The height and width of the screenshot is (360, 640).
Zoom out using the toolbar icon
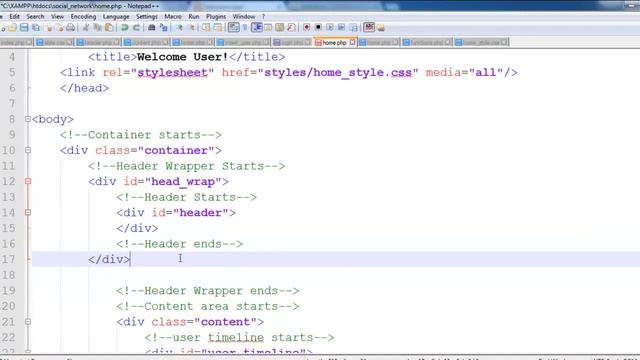pos(192,27)
